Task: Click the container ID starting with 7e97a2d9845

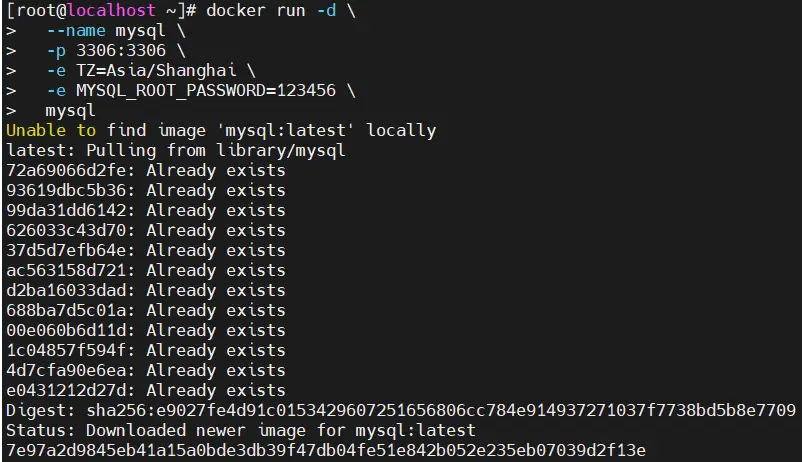Action: pos(325,450)
